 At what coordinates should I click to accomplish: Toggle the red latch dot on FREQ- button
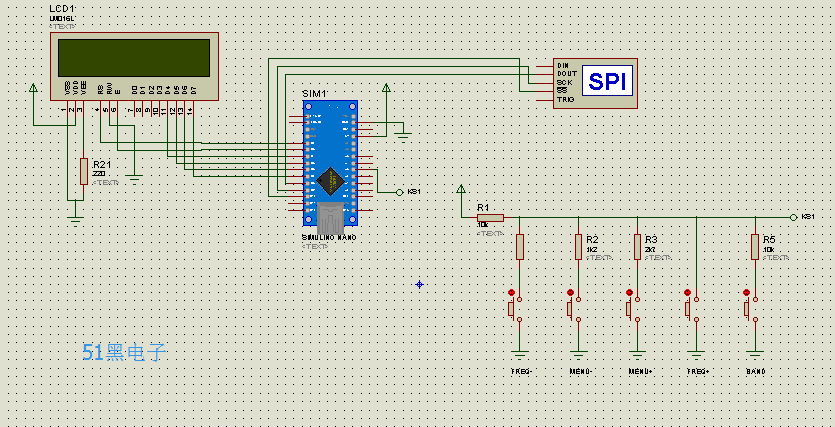(x=511, y=292)
